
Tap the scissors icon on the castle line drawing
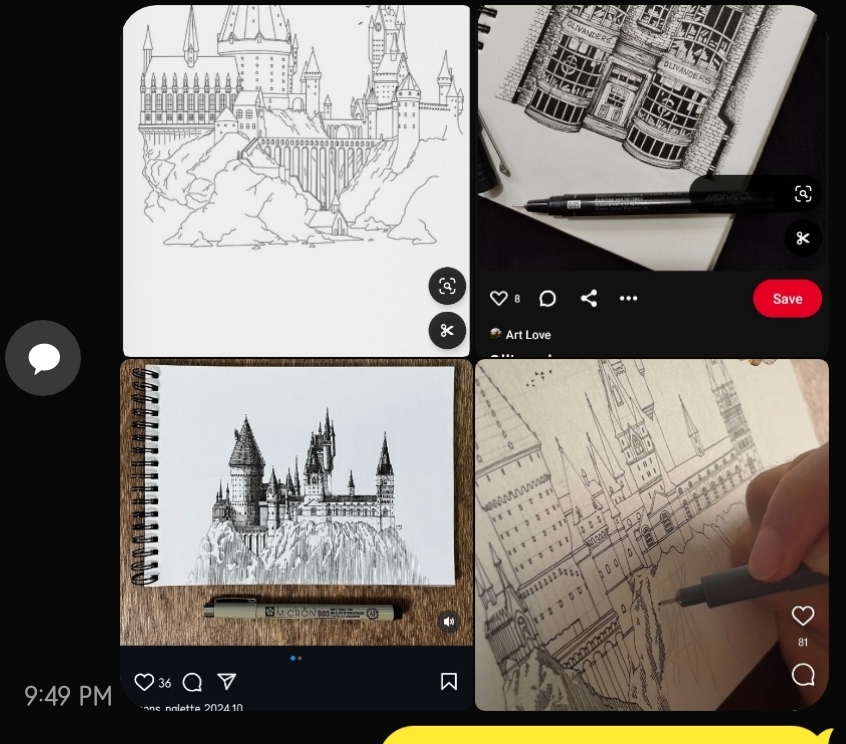[x=447, y=330]
